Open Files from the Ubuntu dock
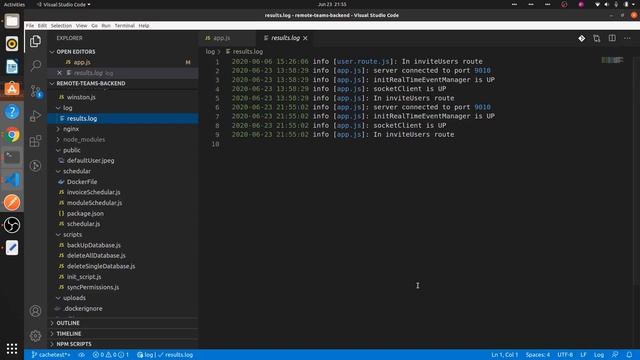640x360 pixels. pos(12,21)
